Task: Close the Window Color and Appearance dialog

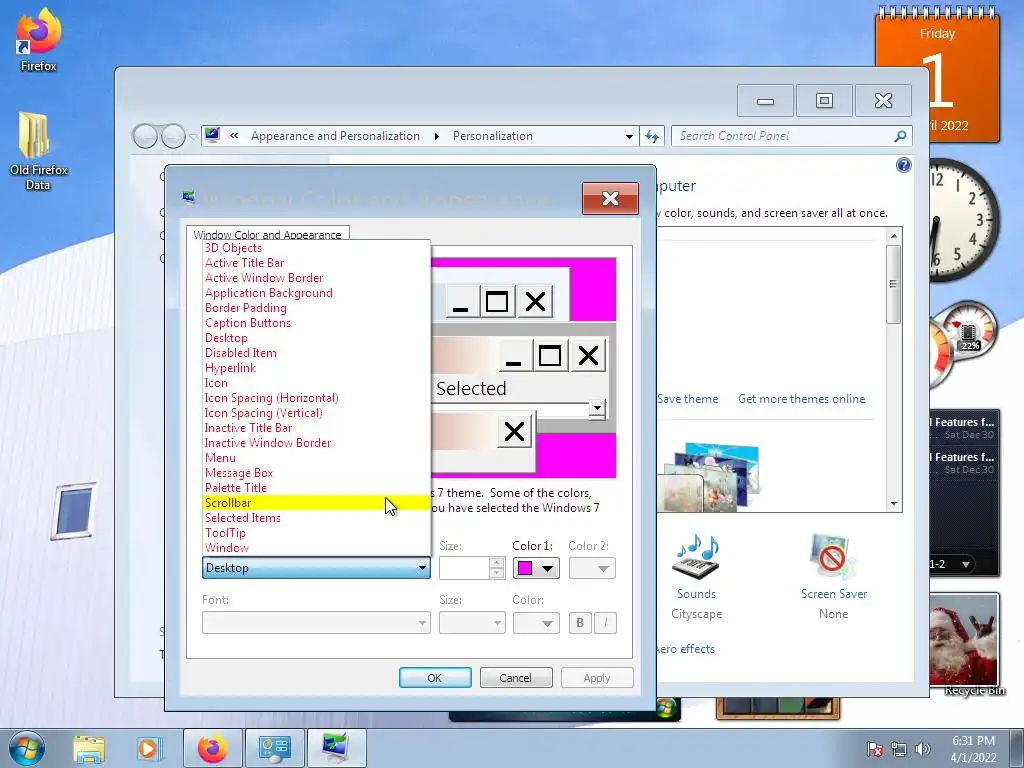Action: (x=610, y=199)
